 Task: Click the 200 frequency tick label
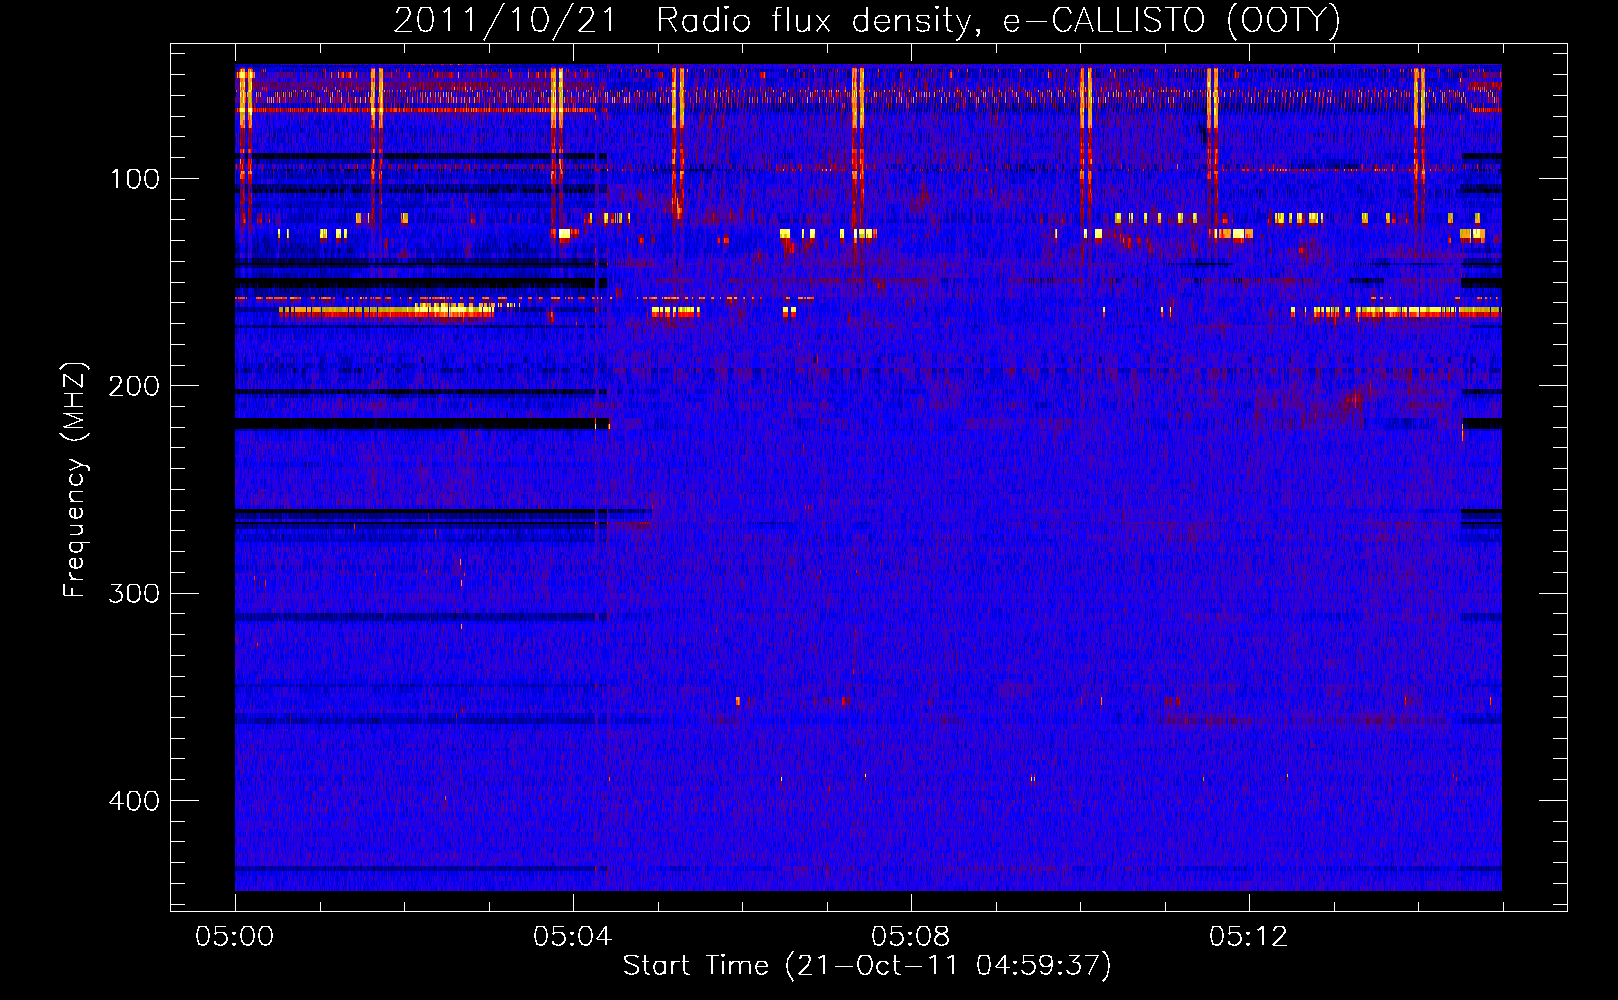pyautogui.click(x=135, y=386)
